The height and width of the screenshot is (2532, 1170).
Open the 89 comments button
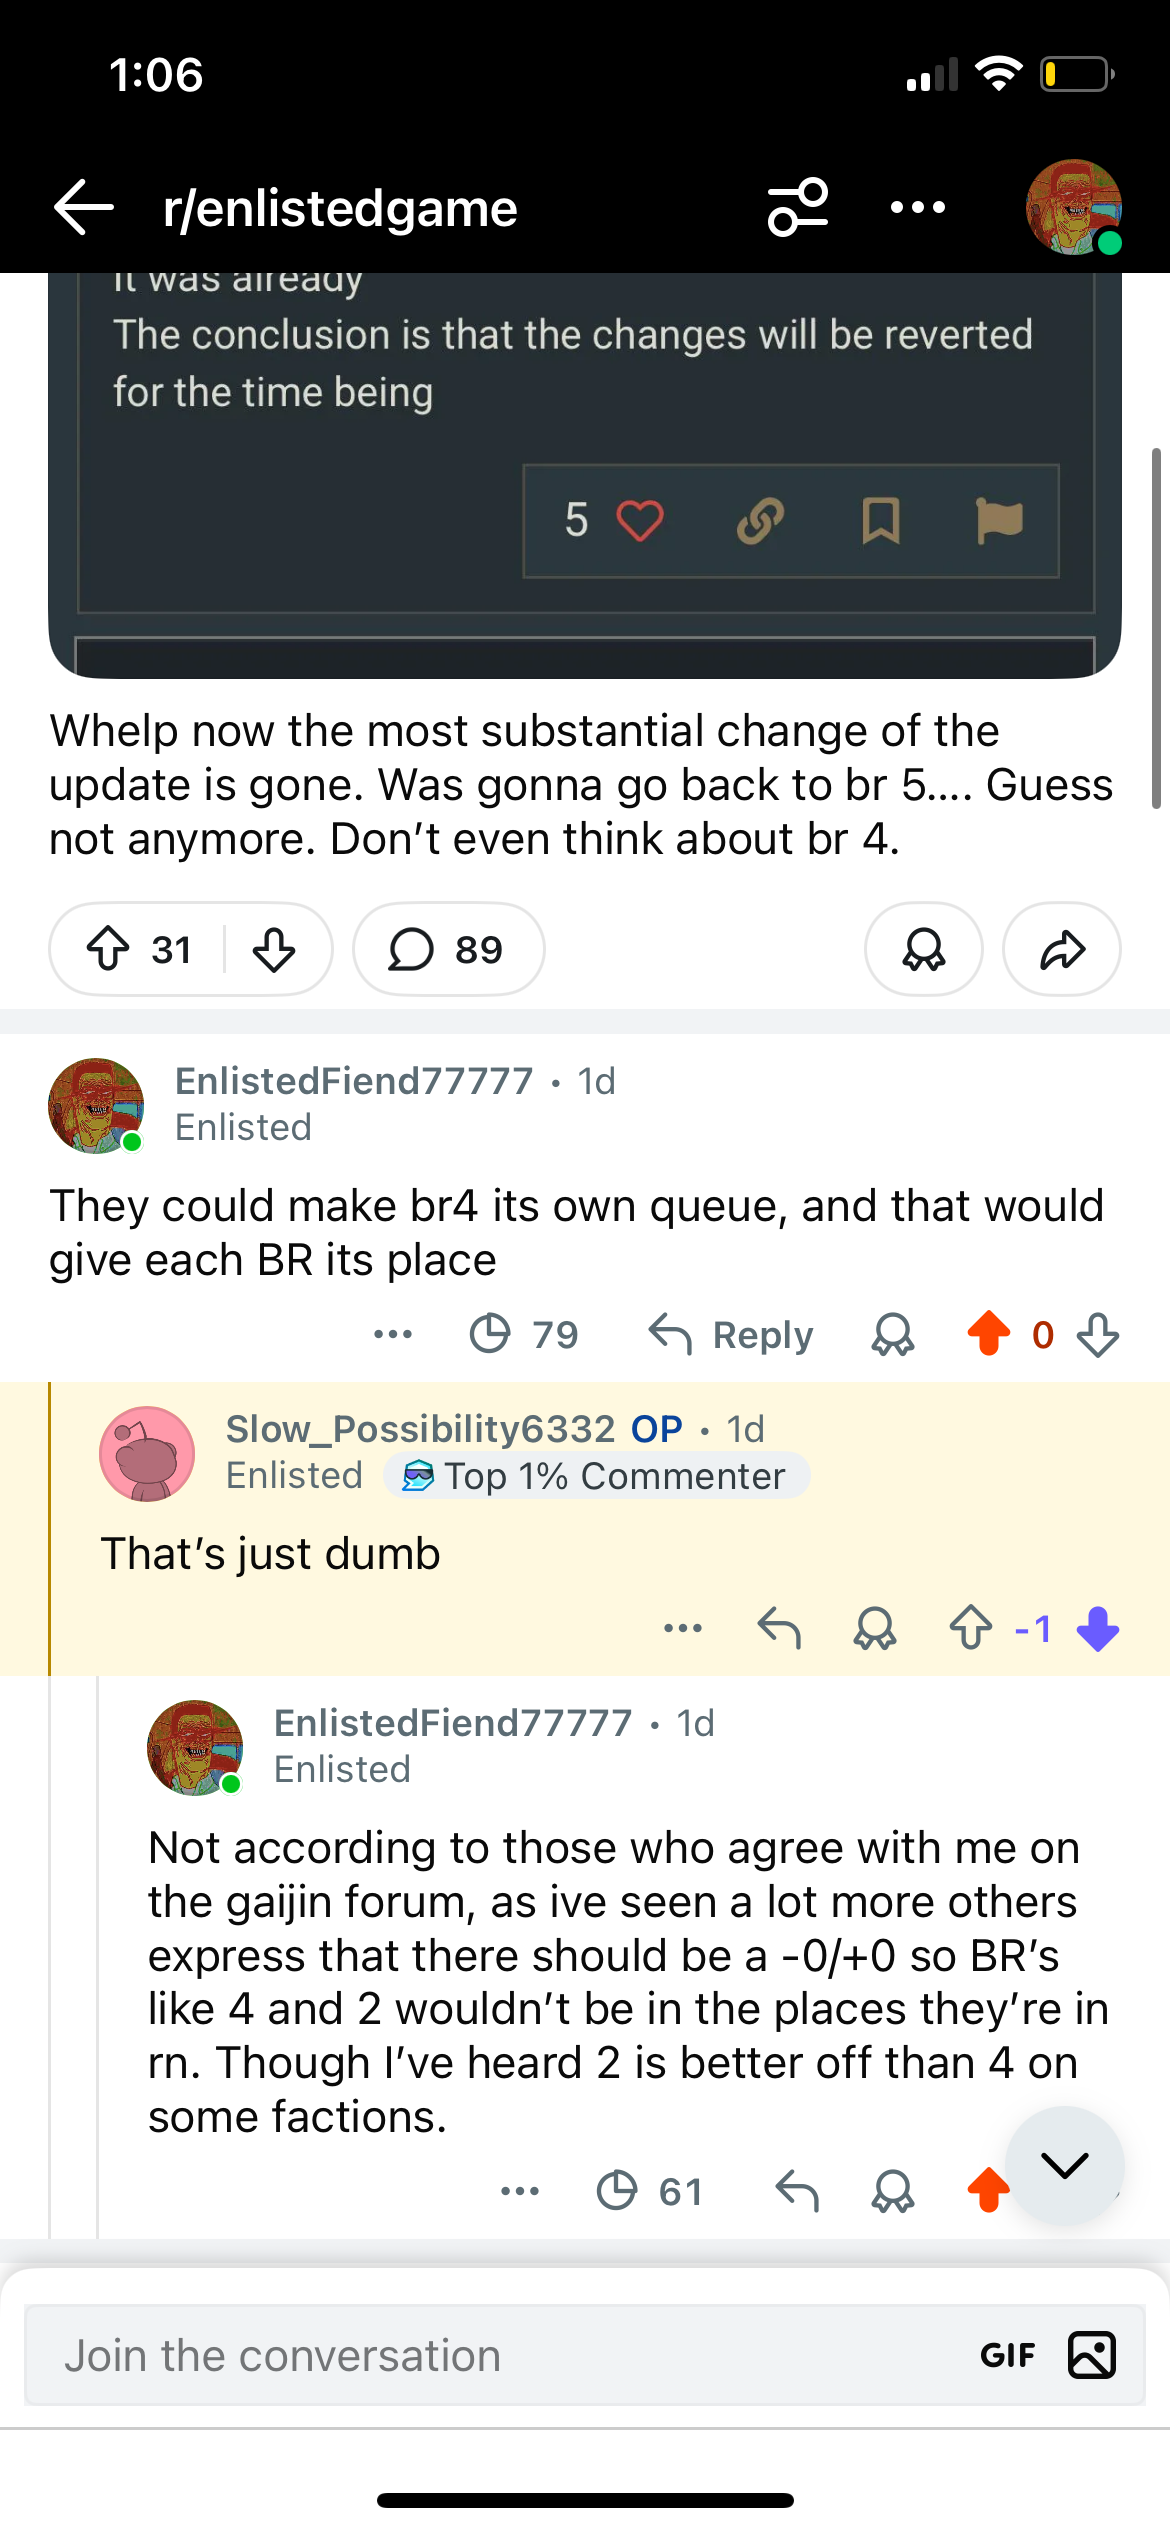coord(448,949)
